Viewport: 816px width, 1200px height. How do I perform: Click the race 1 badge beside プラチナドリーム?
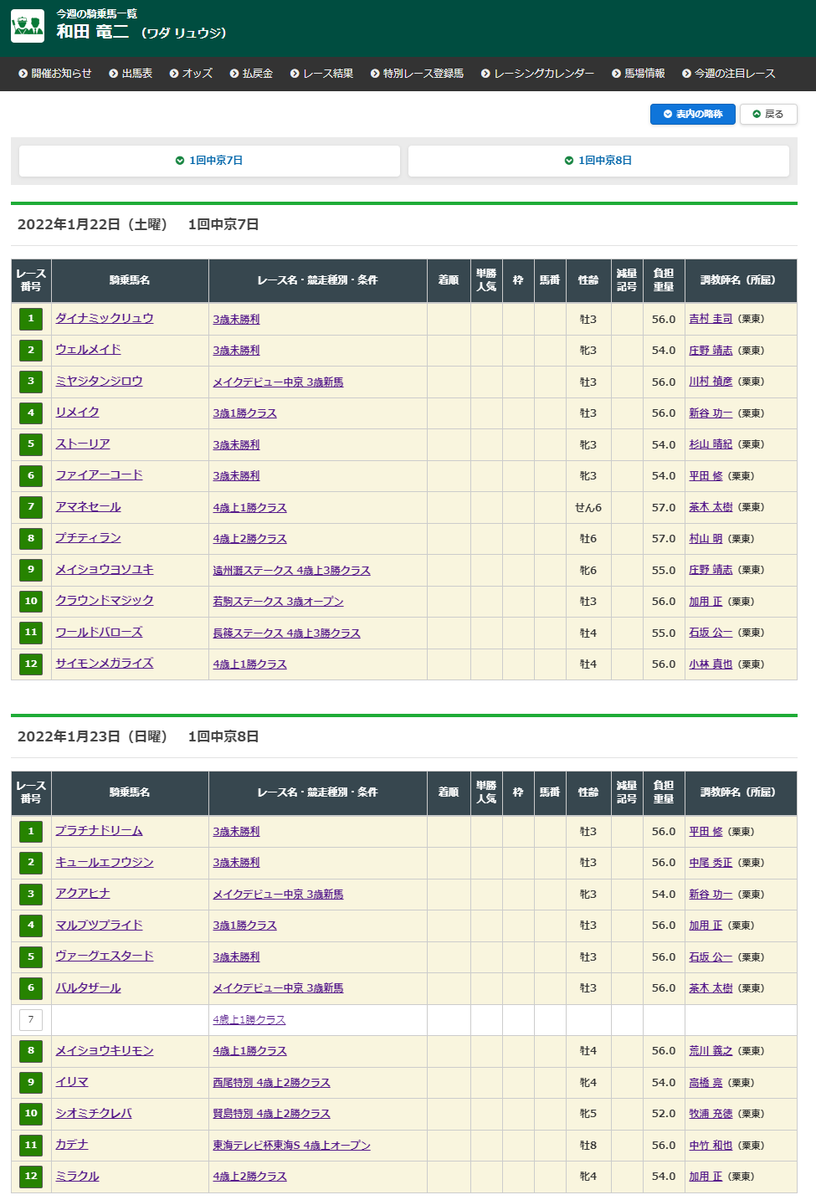click(x=31, y=831)
